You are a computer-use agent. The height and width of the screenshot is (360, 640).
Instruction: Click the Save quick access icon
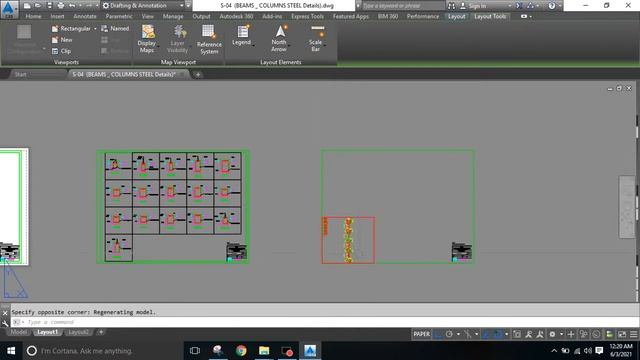tap(49, 6)
